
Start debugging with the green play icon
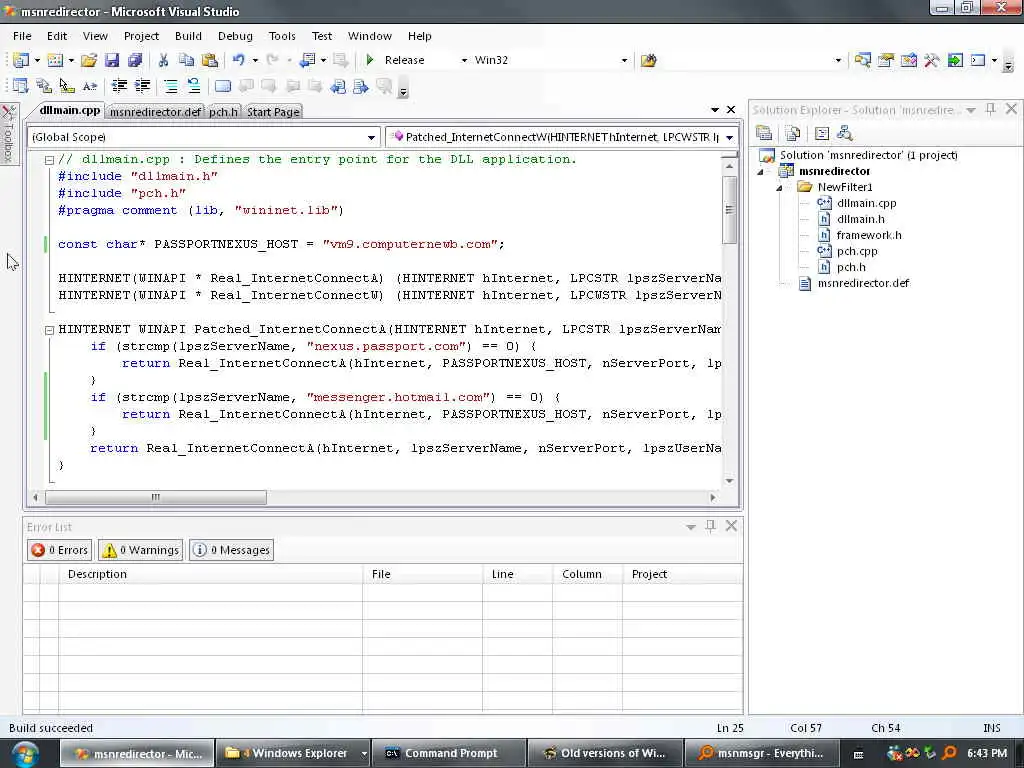[370, 60]
